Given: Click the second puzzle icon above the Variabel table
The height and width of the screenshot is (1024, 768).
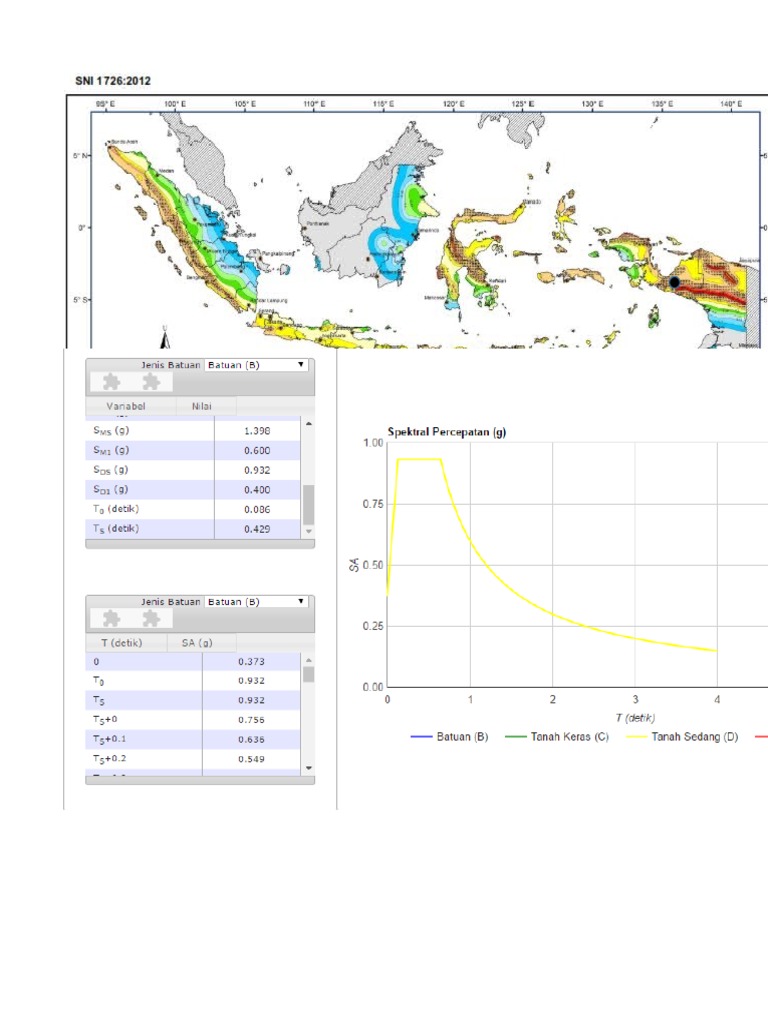Looking at the screenshot, I should [150, 382].
